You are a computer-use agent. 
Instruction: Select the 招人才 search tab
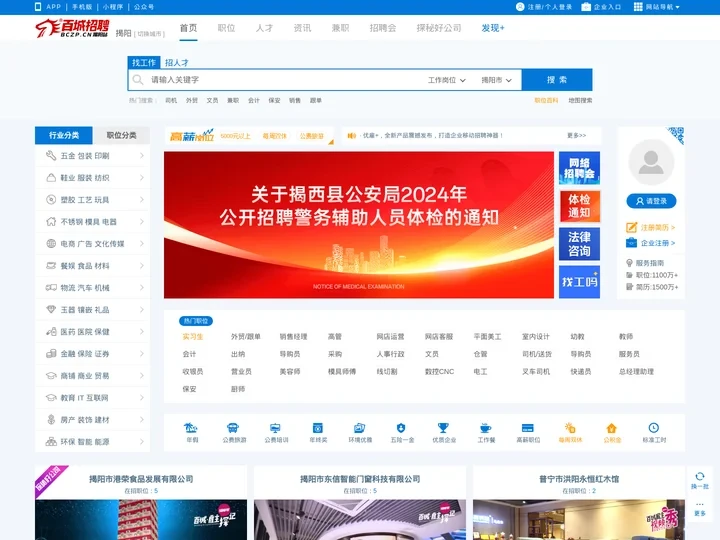(x=176, y=62)
